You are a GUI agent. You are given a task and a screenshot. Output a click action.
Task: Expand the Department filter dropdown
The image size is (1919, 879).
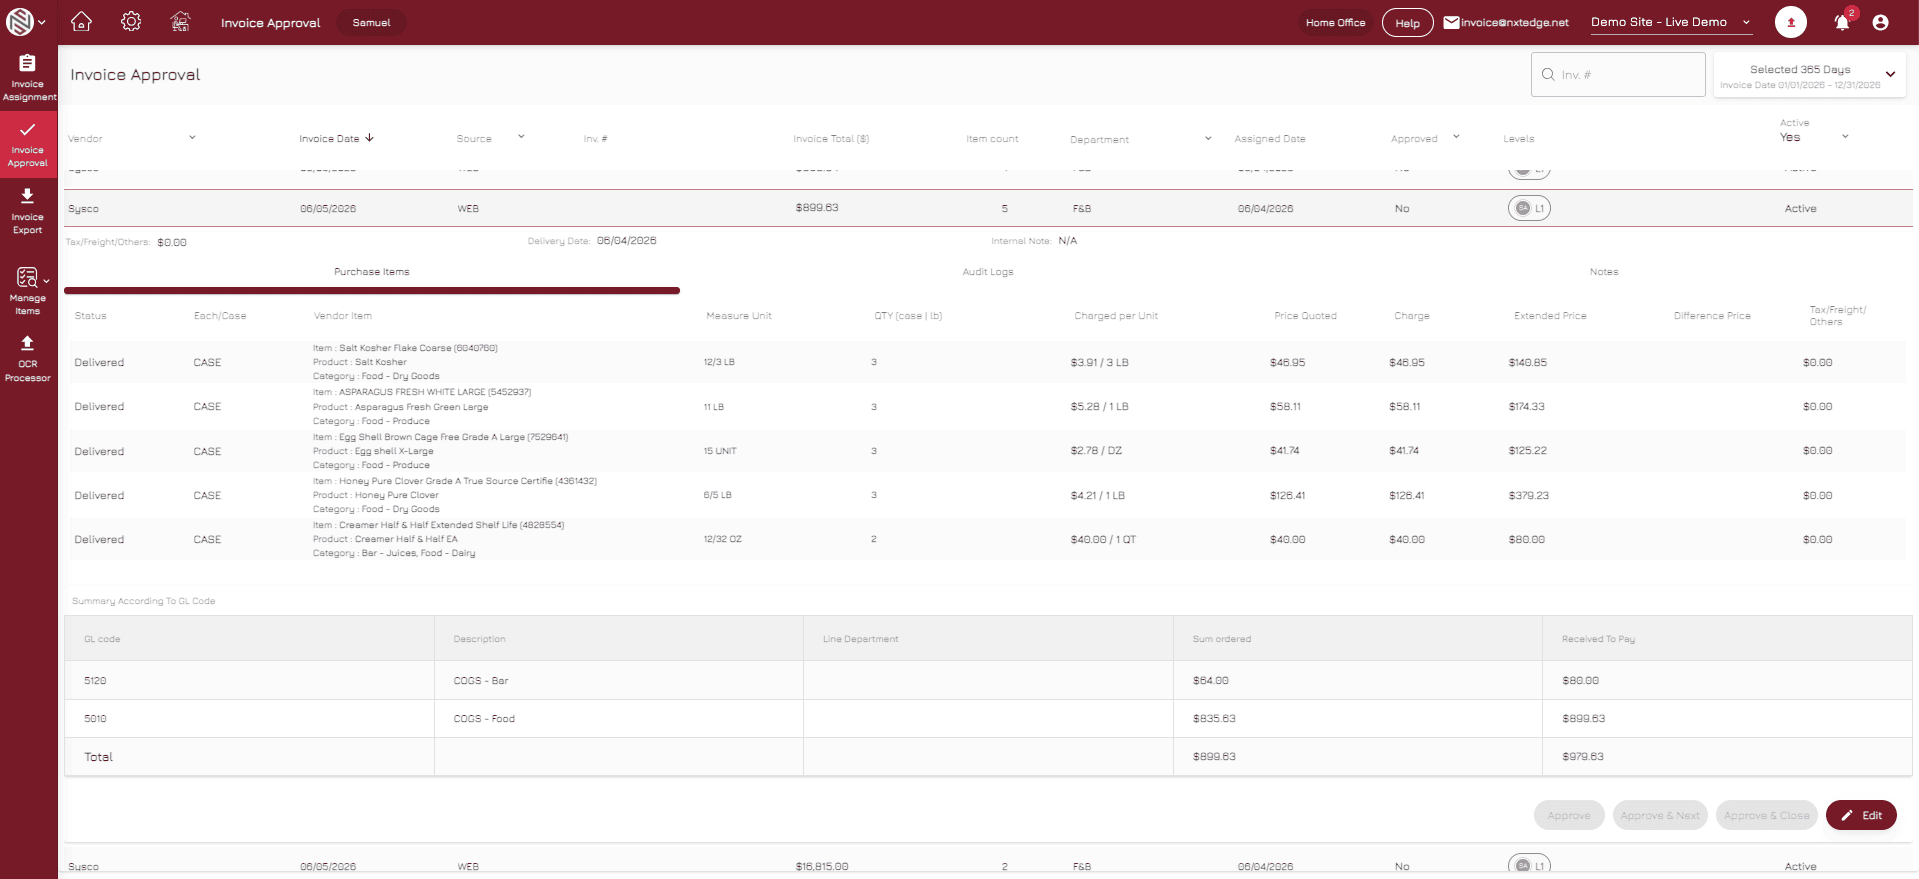[1208, 138]
